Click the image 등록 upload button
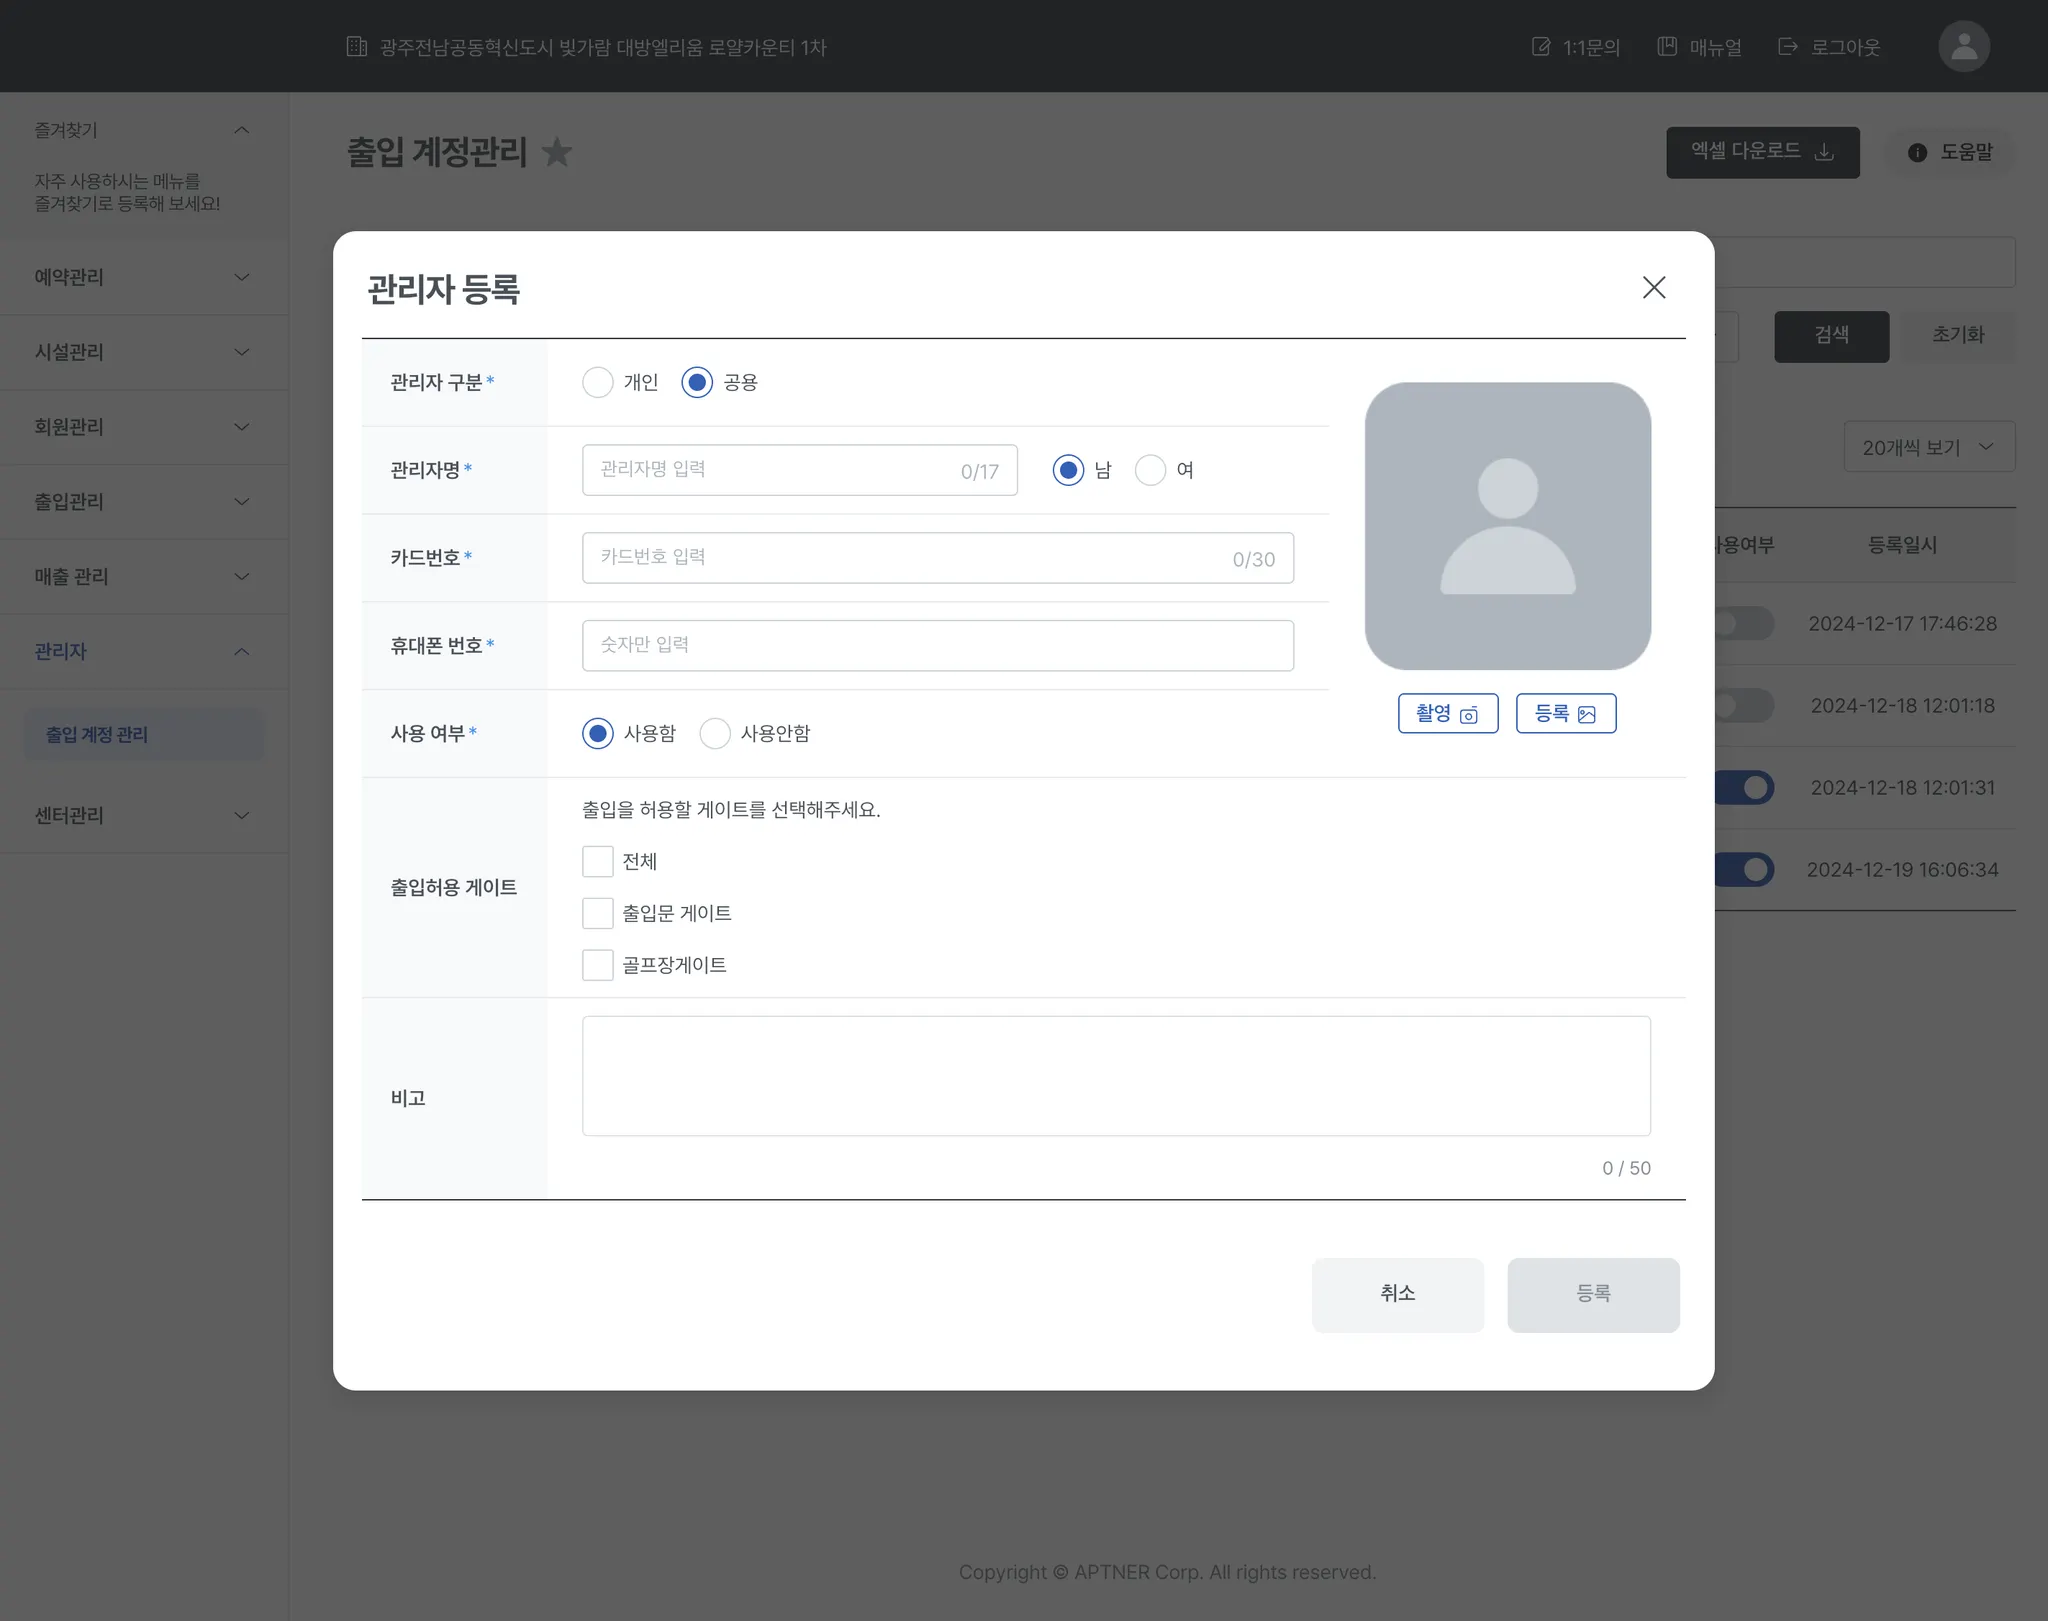This screenshot has width=2048, height=1621. point(1565,713)
